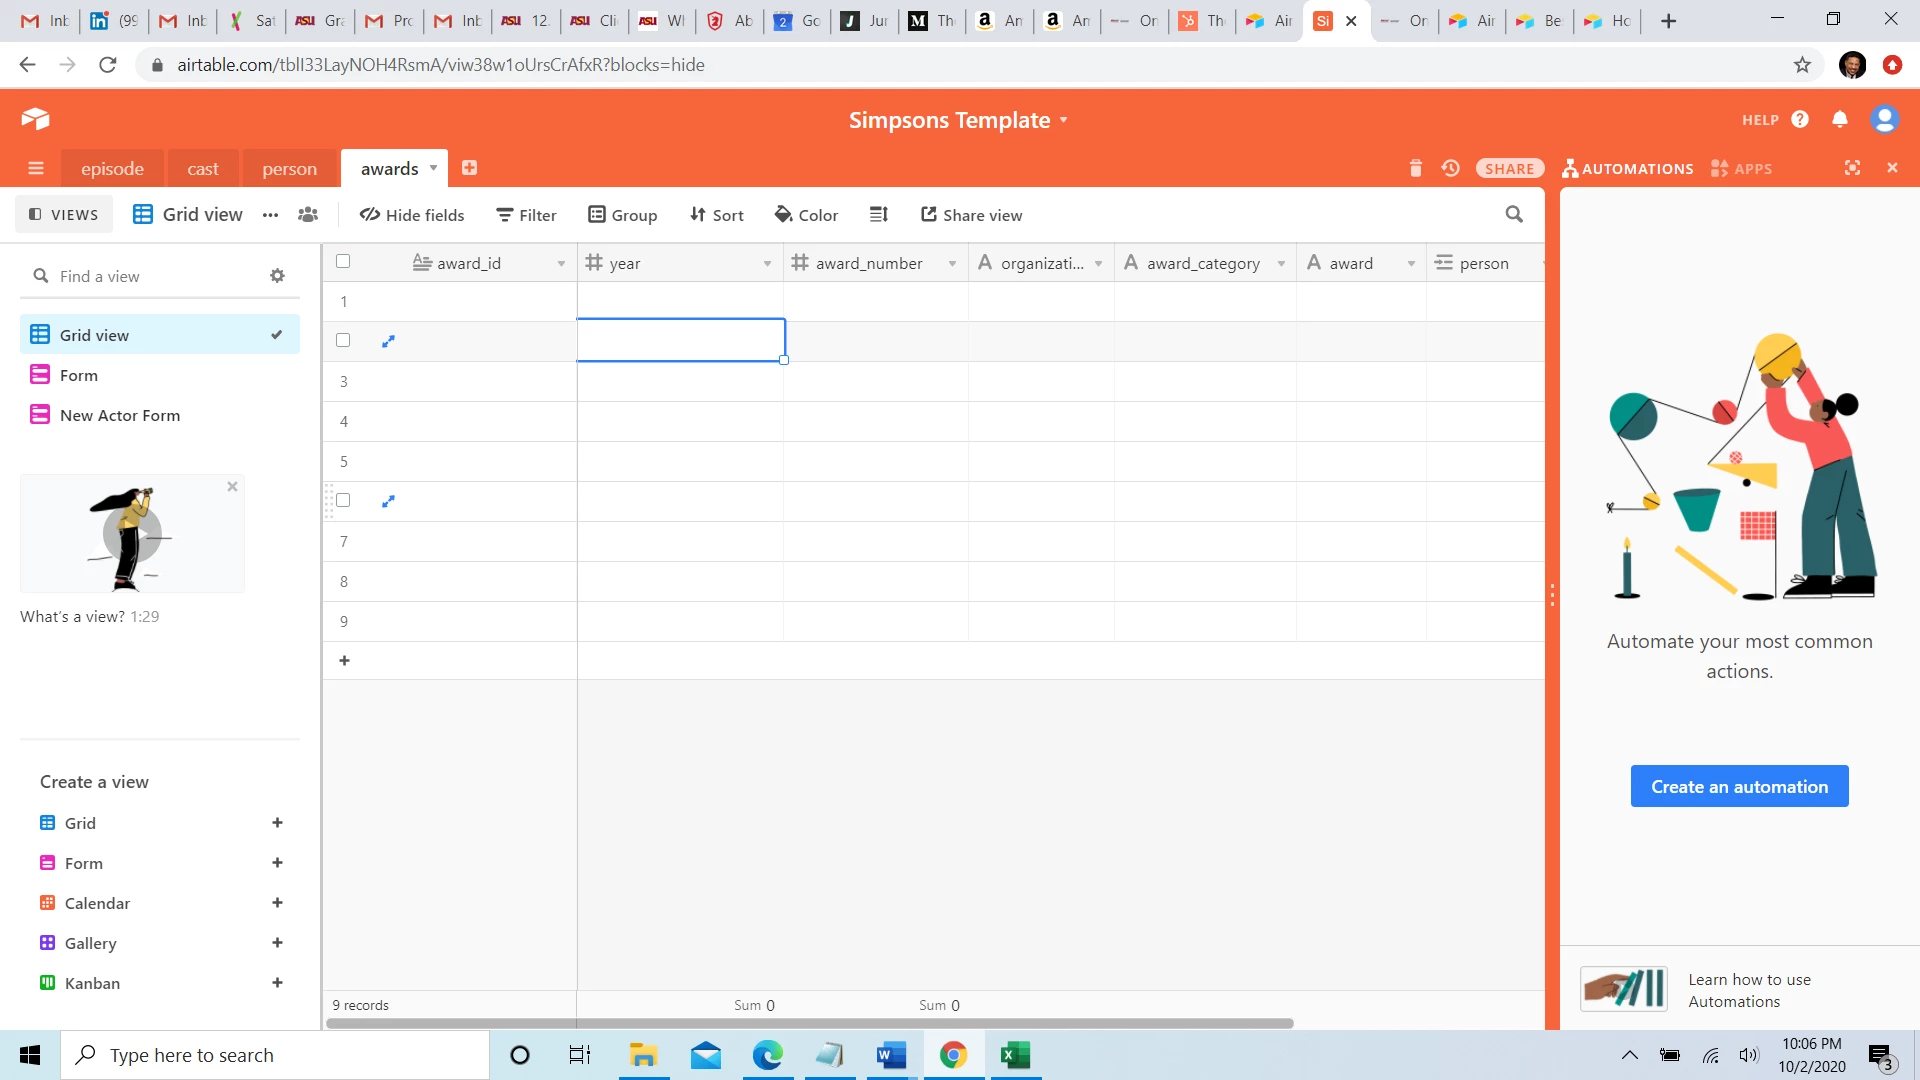Switch to the episode table tab
This screenshot has width=1920, height=1080.
pyautogui.click(x=112, y=168)
